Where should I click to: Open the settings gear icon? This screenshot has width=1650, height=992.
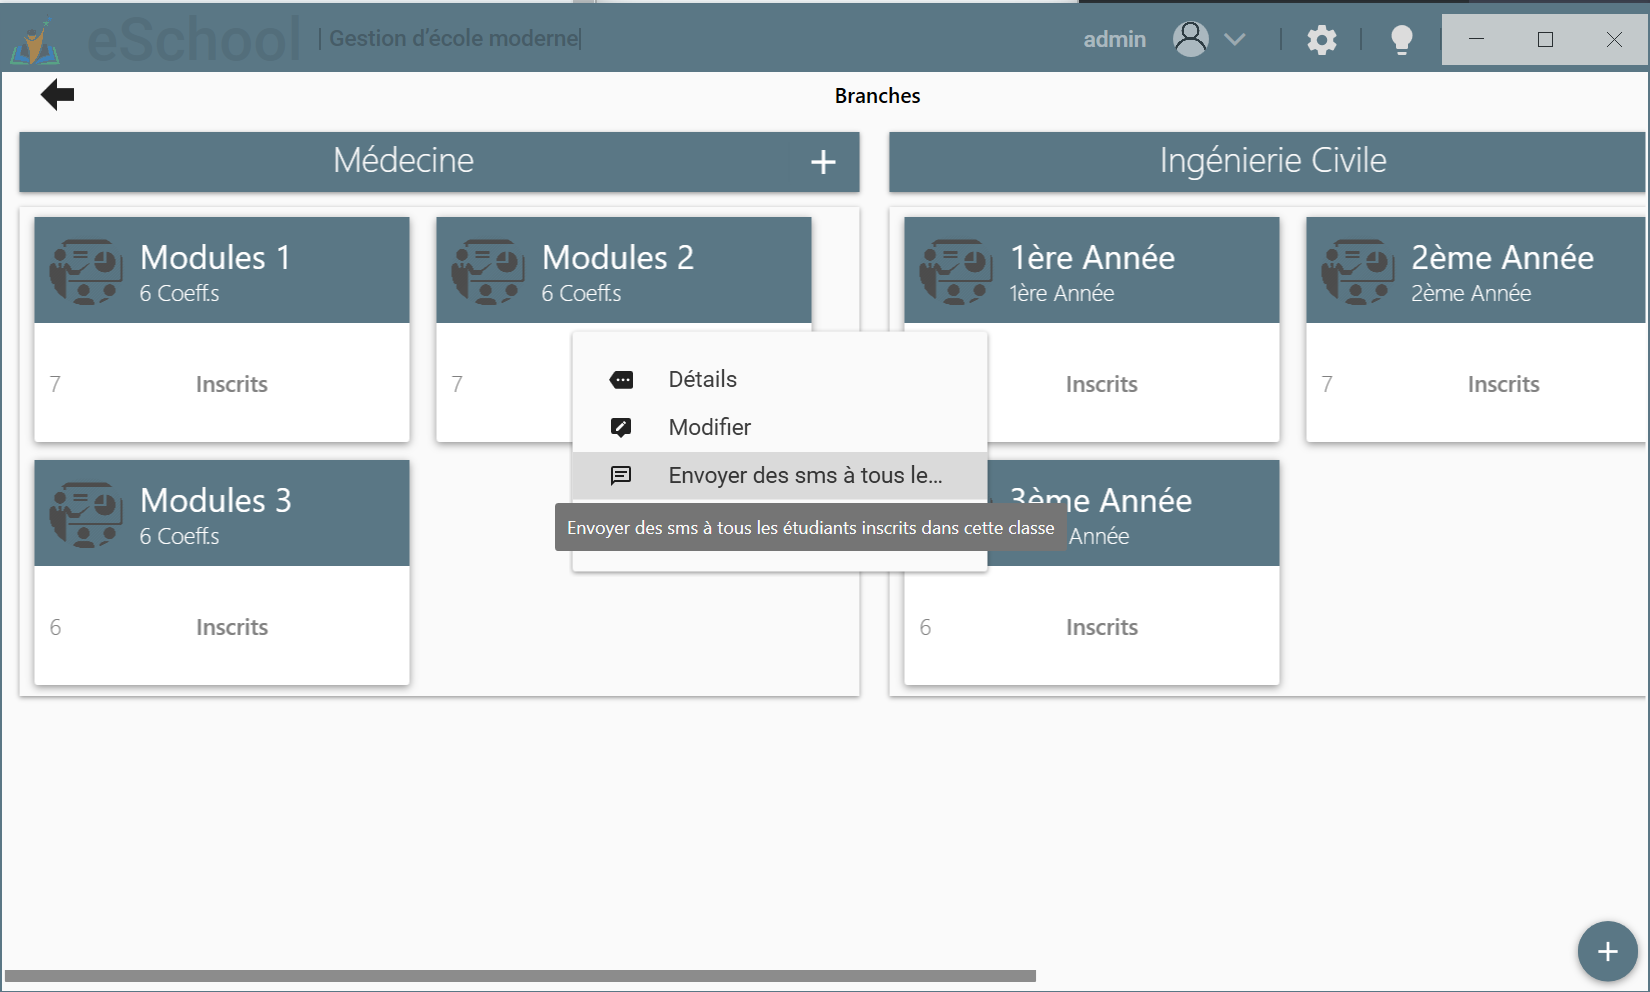point(1321,40)
